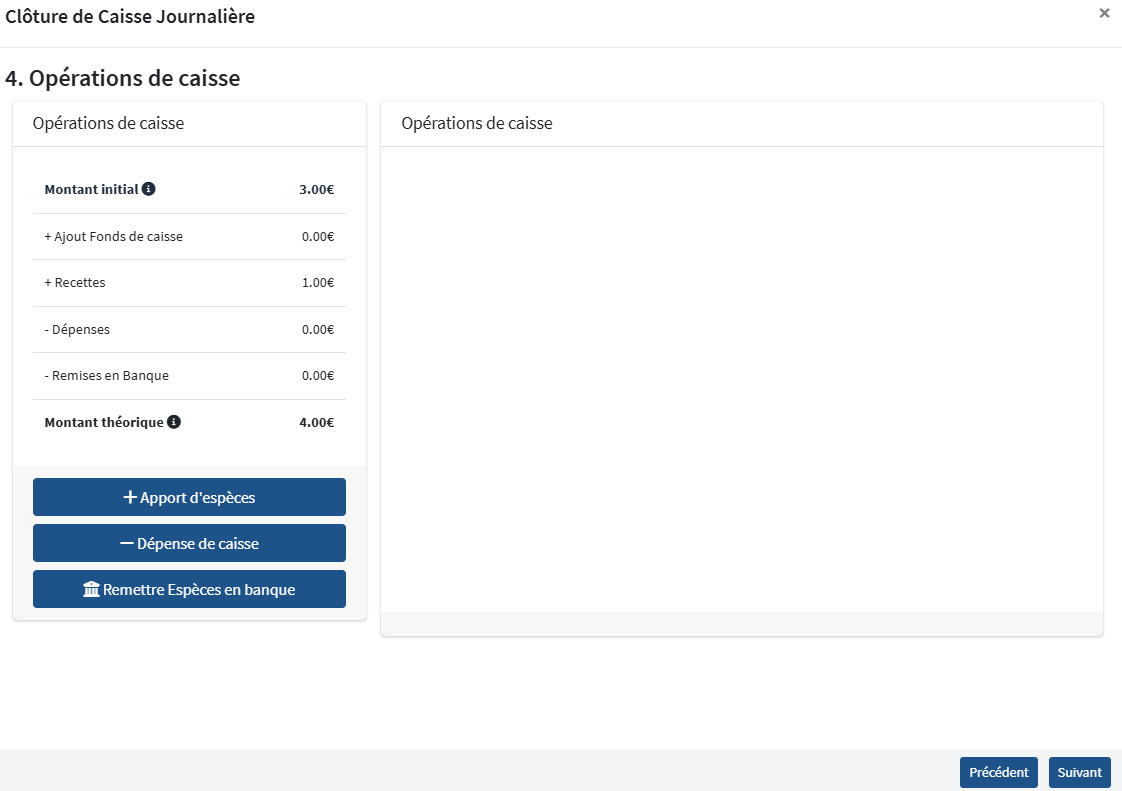Select the 4.00€ theoretical amount value

tap(316, 423)
